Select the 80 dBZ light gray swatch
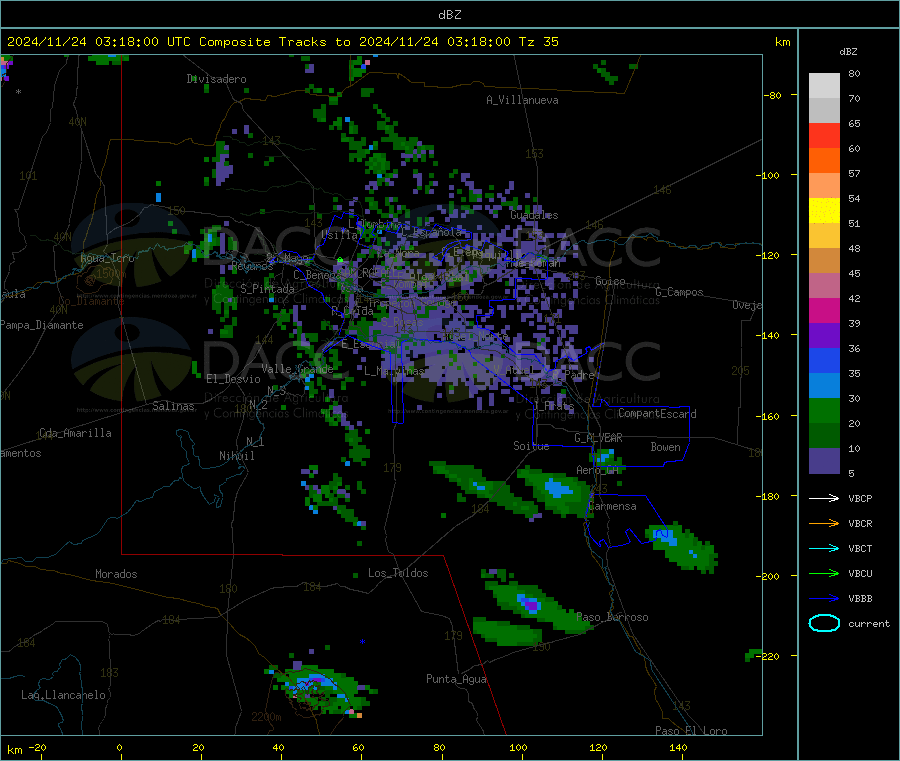The image size is (900, 761). (824, 86)
